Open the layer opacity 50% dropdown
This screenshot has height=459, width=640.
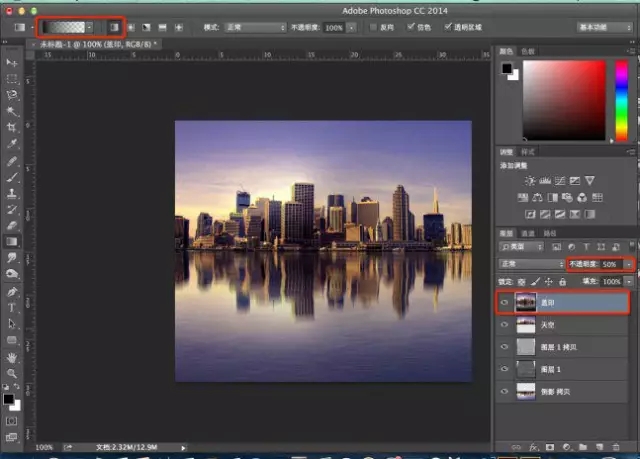tap(628, 265)
